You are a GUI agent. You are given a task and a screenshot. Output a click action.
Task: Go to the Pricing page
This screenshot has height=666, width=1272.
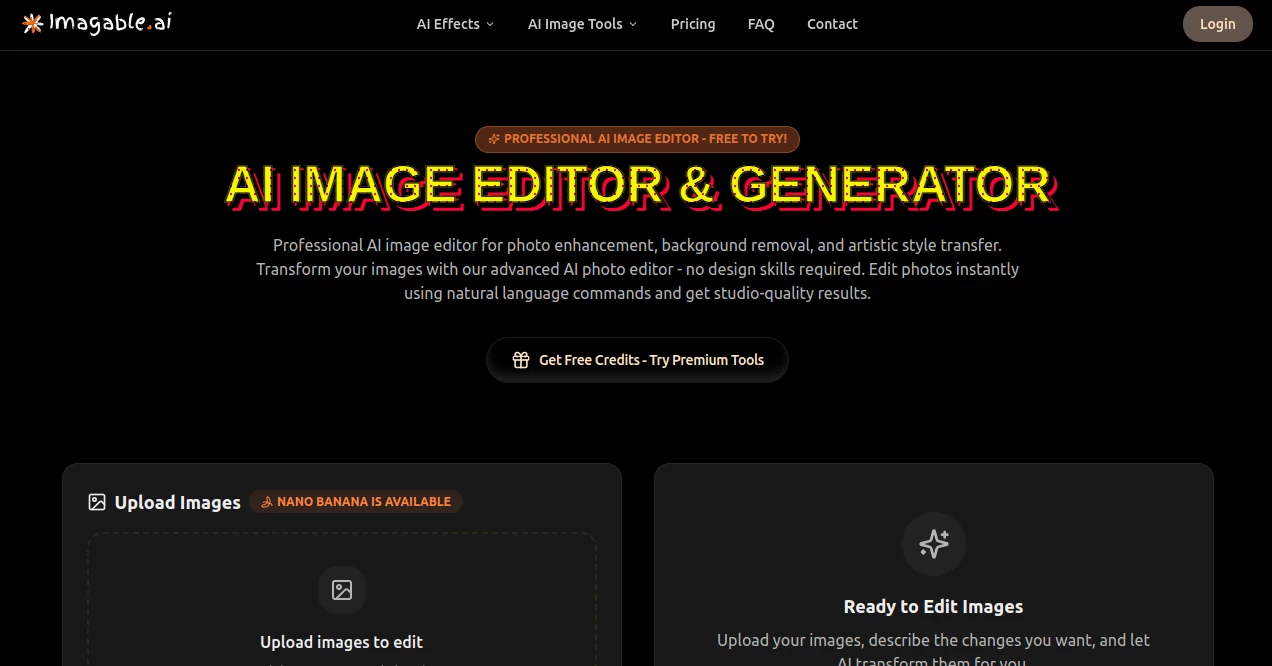(693, 24)
